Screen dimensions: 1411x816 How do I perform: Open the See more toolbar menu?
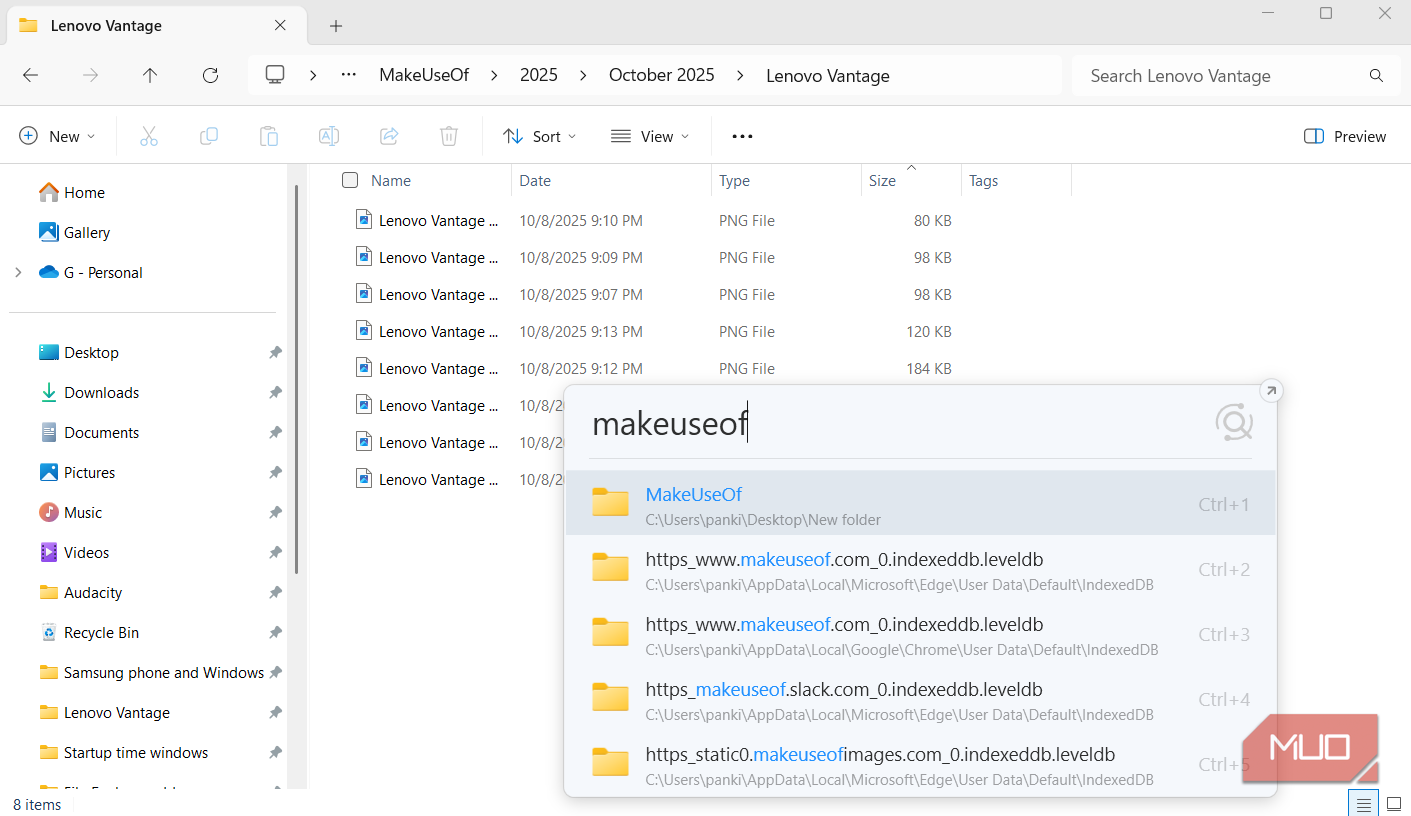[742, 136]
